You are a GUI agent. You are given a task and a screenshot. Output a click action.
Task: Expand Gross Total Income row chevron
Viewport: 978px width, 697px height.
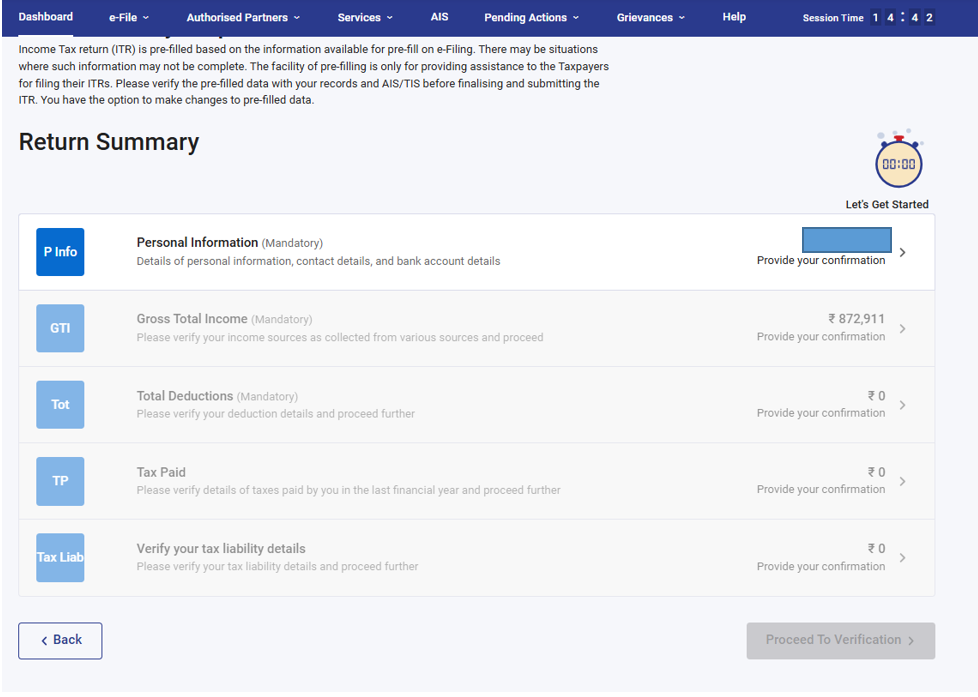902,329
